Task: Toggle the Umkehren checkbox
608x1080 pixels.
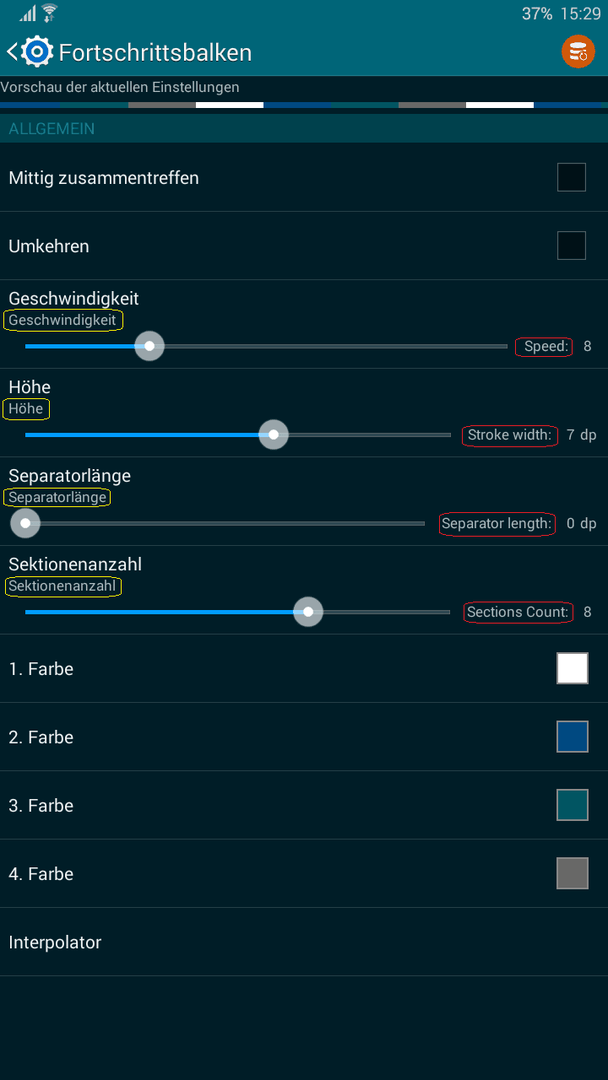Action: click(572, 245)
